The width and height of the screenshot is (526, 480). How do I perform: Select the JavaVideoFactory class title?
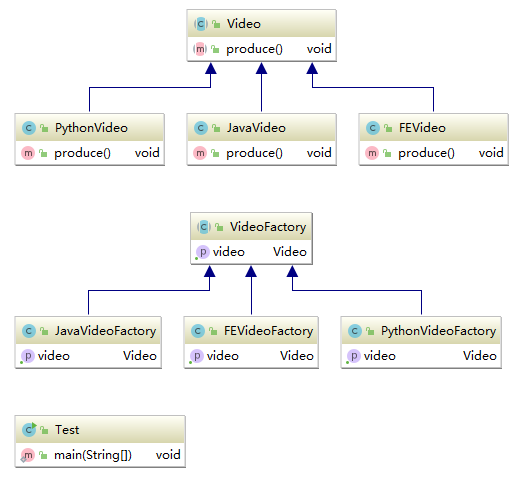pyautogui.click(x=106, y=331)
